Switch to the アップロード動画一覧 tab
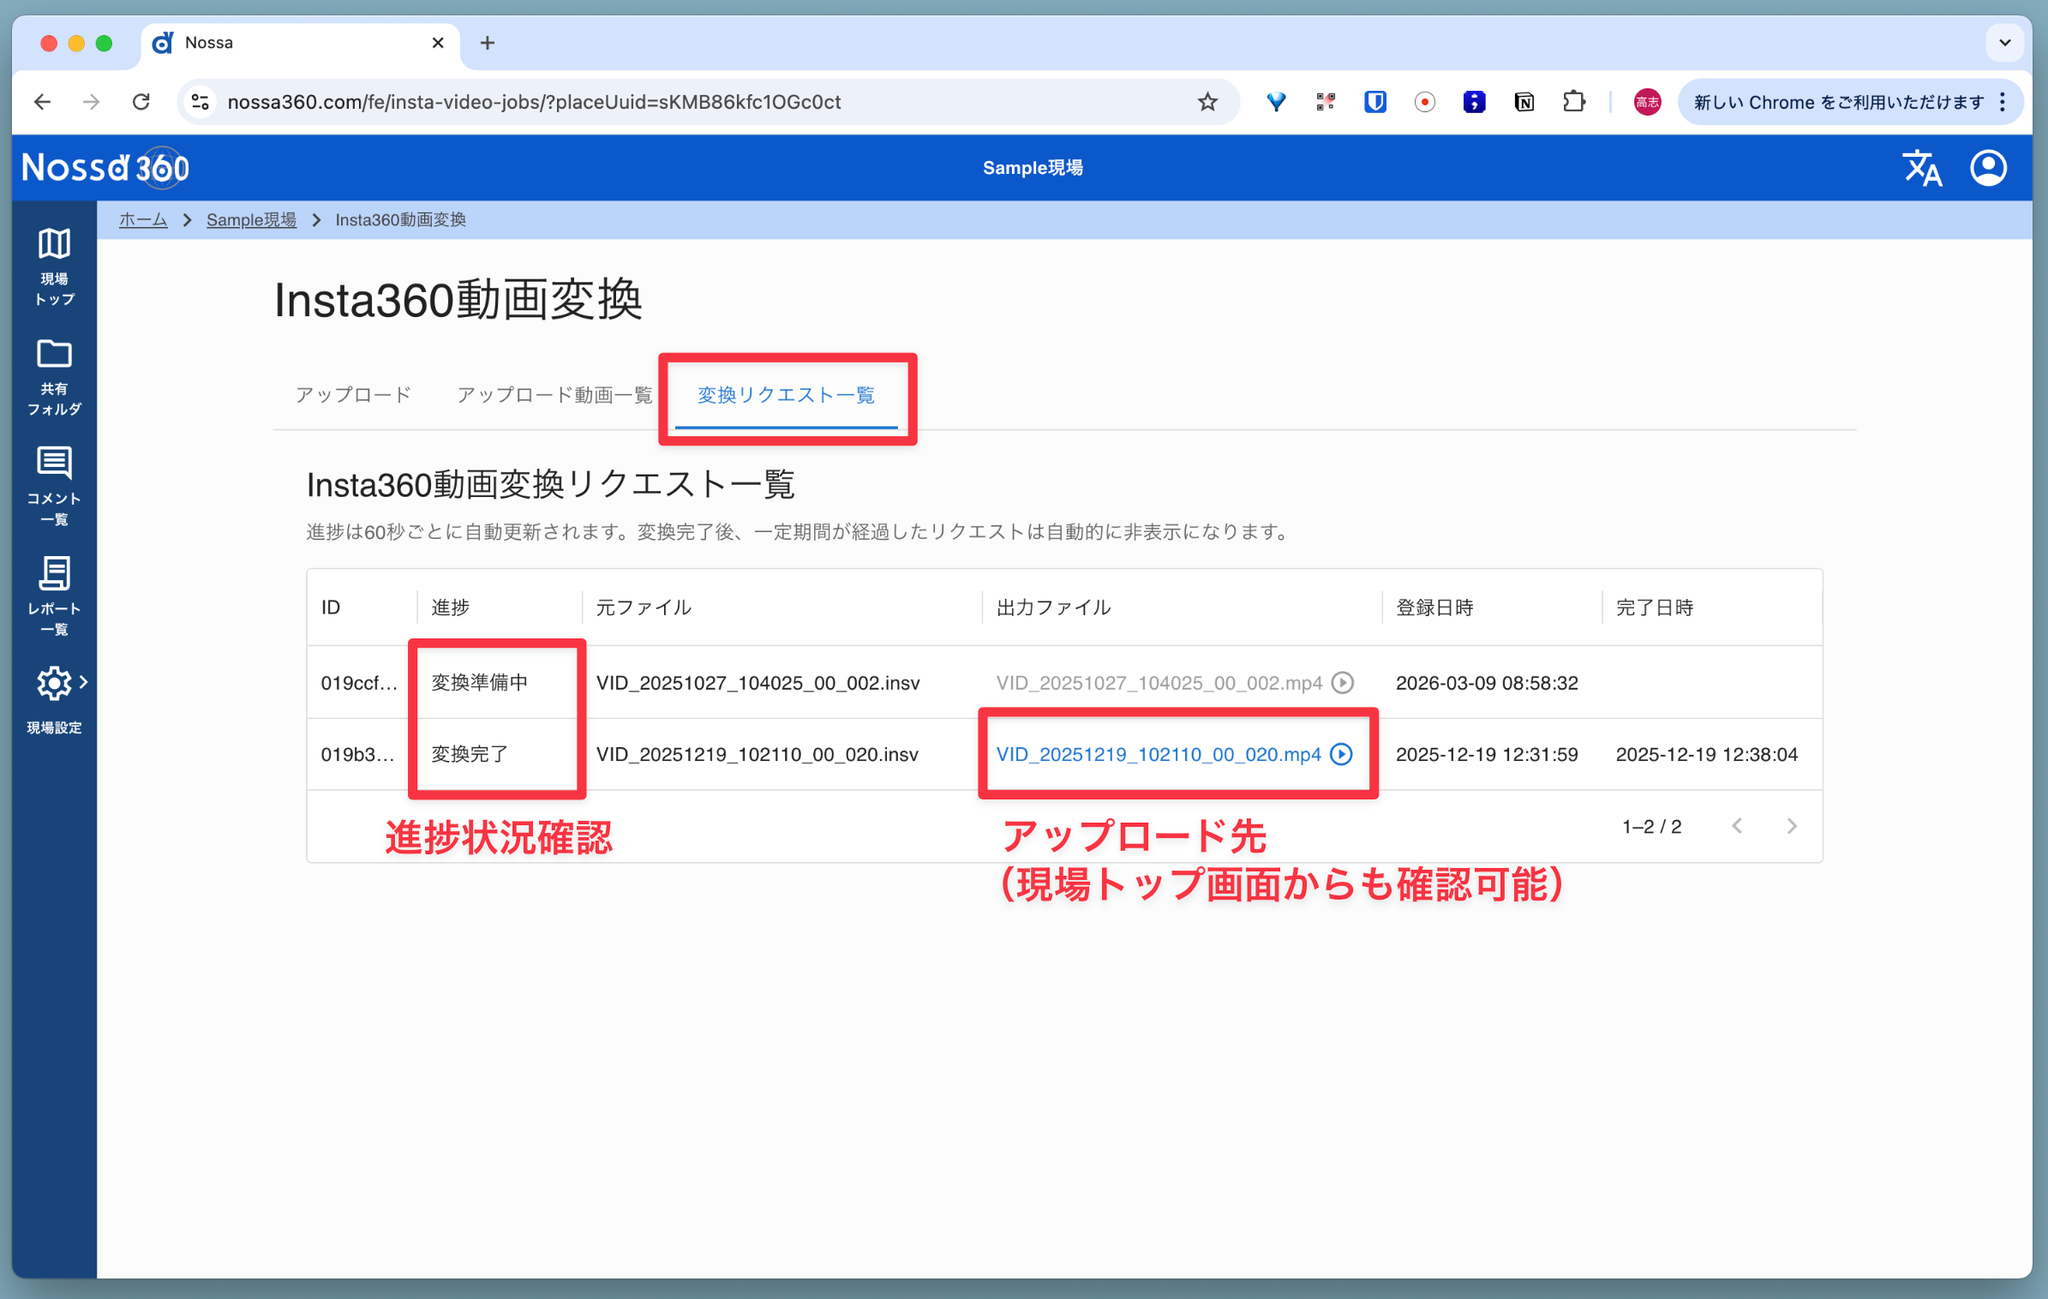The height and width of the screenshot is (1299, 2048). (554, 395)
